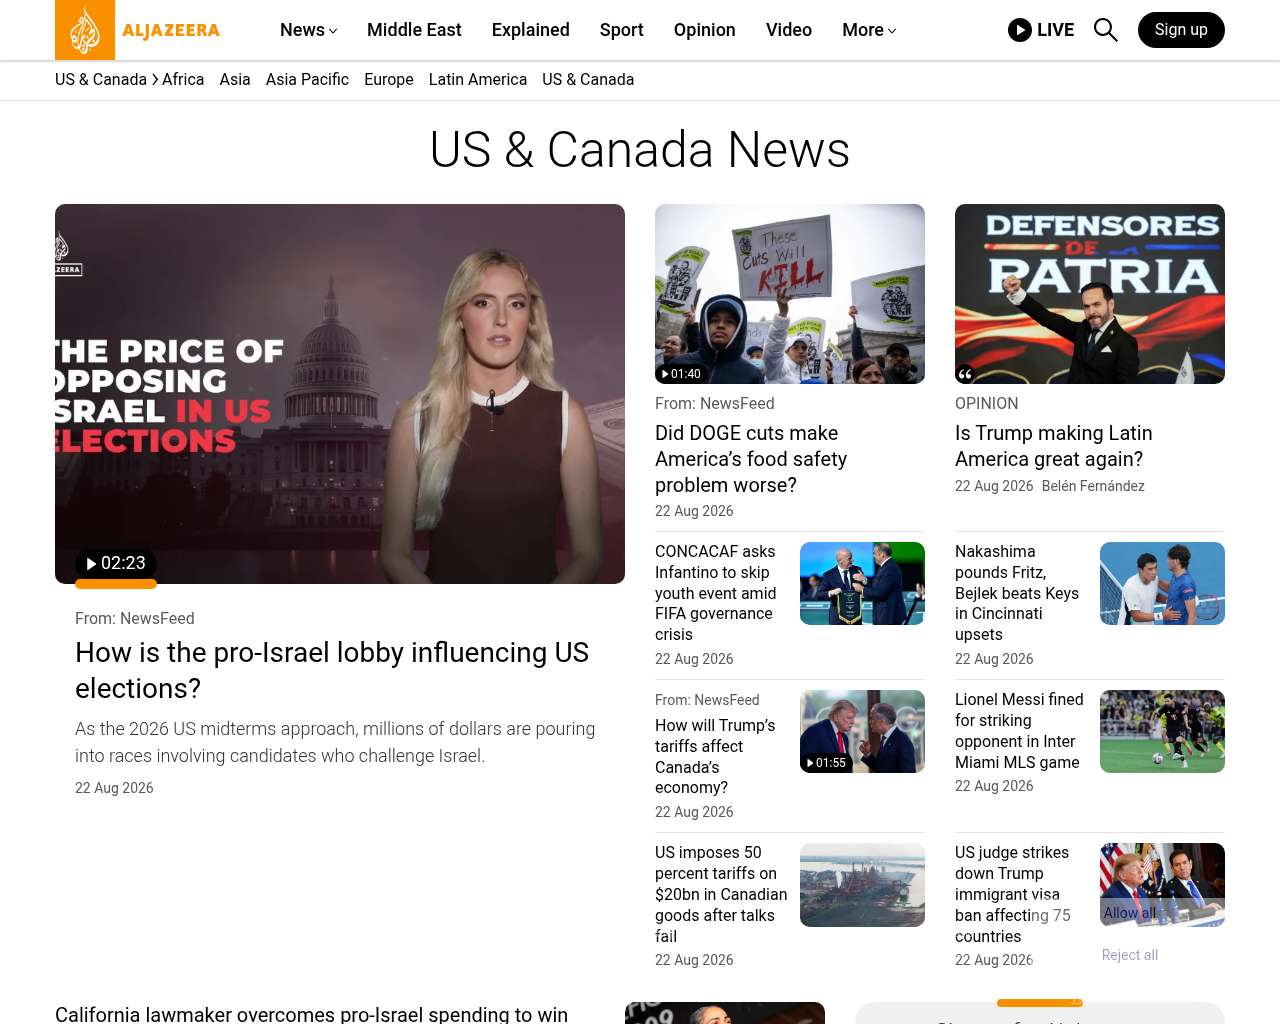Open the immigrant visa ban ruling article
The image size is (1280, 1024).
(x=1012, y=894)
